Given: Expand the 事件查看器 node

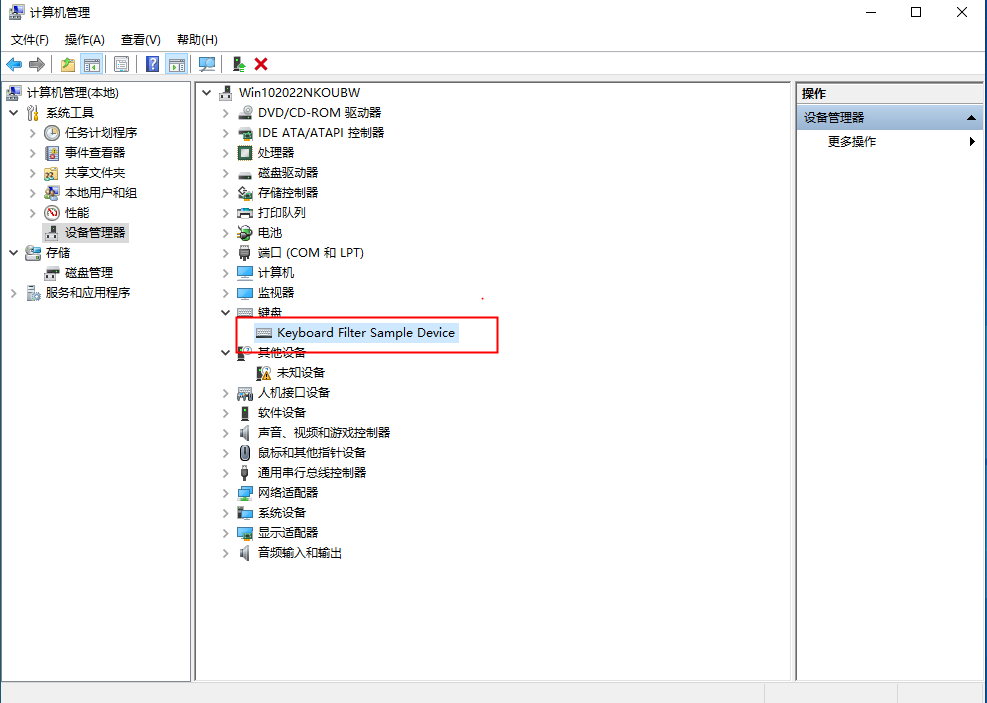Looking at the screenshot, I should (x=33, y=153).
